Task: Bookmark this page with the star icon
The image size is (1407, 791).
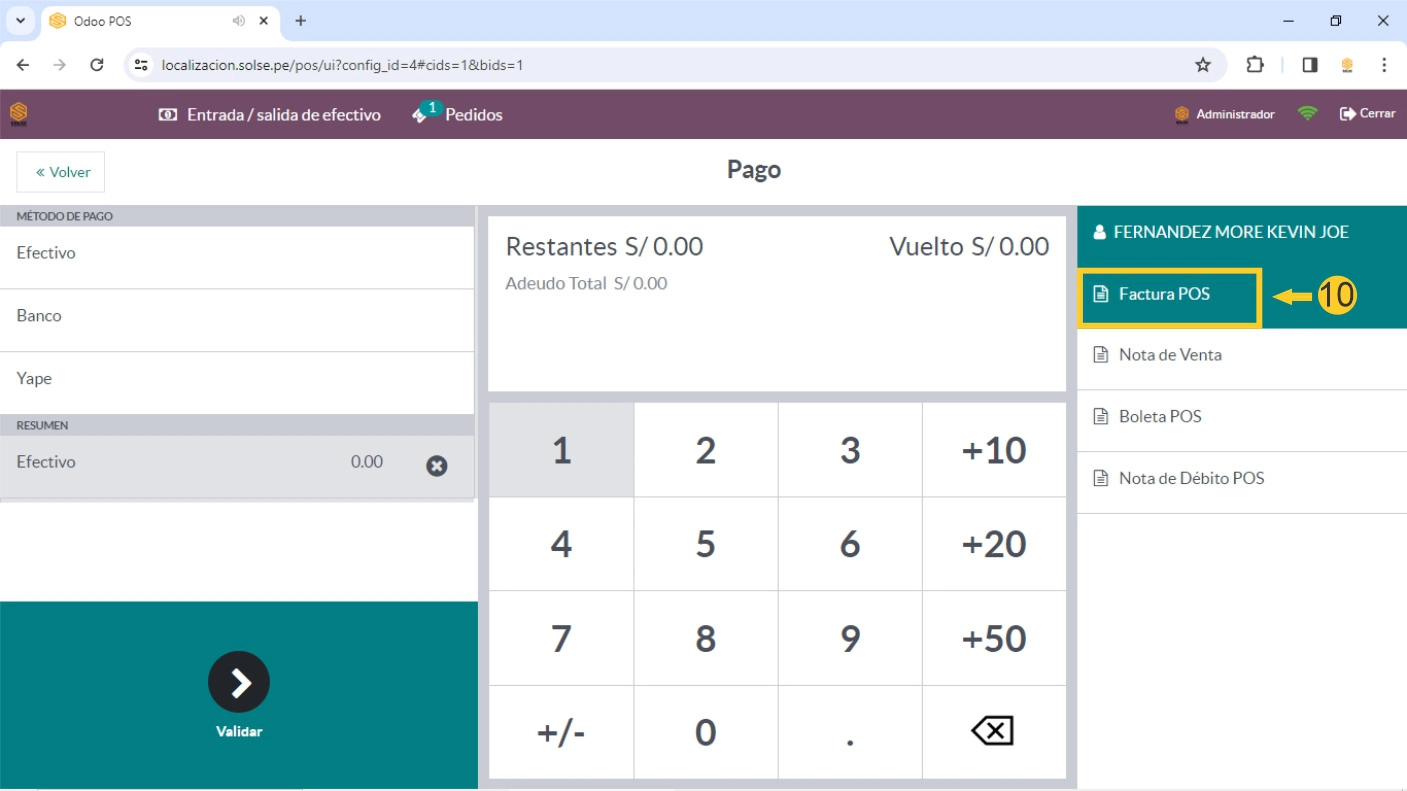Action: (1203, 65)
